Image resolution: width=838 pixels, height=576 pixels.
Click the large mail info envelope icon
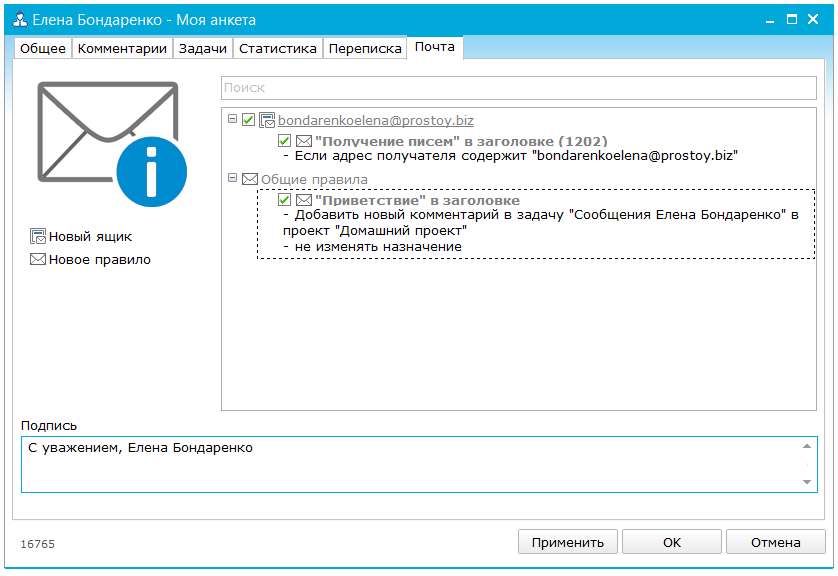pos(111,141)
